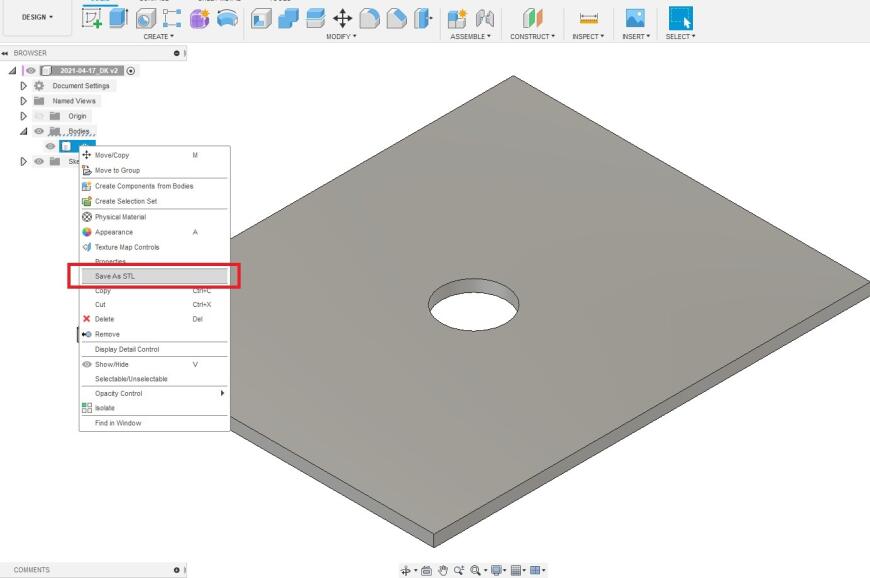Viewport: 870px width, 578px height.
Task: Select the Extrude tool
Action: 118,18
